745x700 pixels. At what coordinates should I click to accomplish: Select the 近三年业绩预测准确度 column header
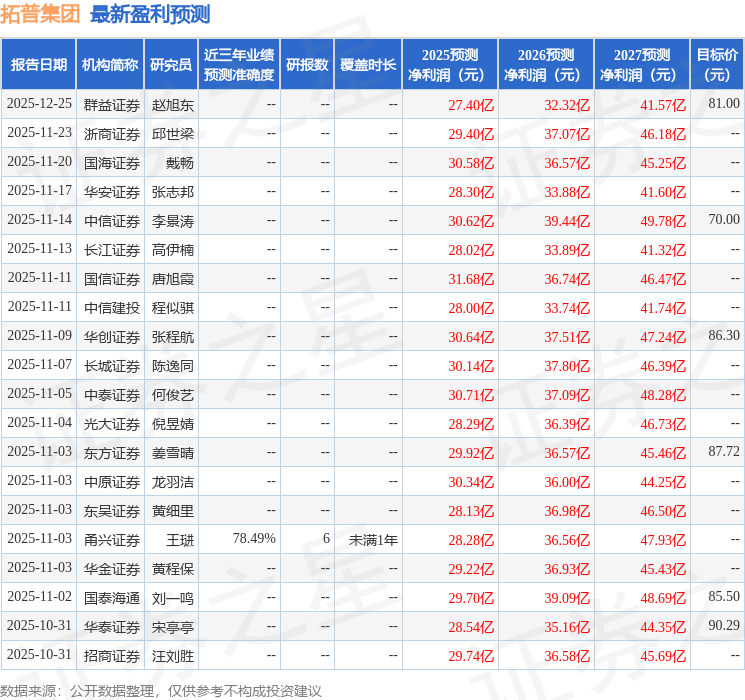tap(239, 65)
